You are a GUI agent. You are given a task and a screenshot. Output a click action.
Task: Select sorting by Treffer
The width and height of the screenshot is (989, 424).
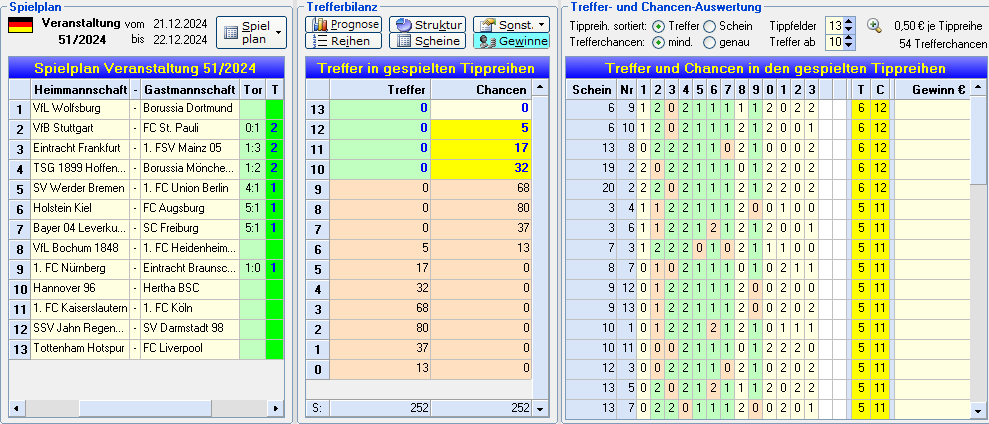pos(658,26)
